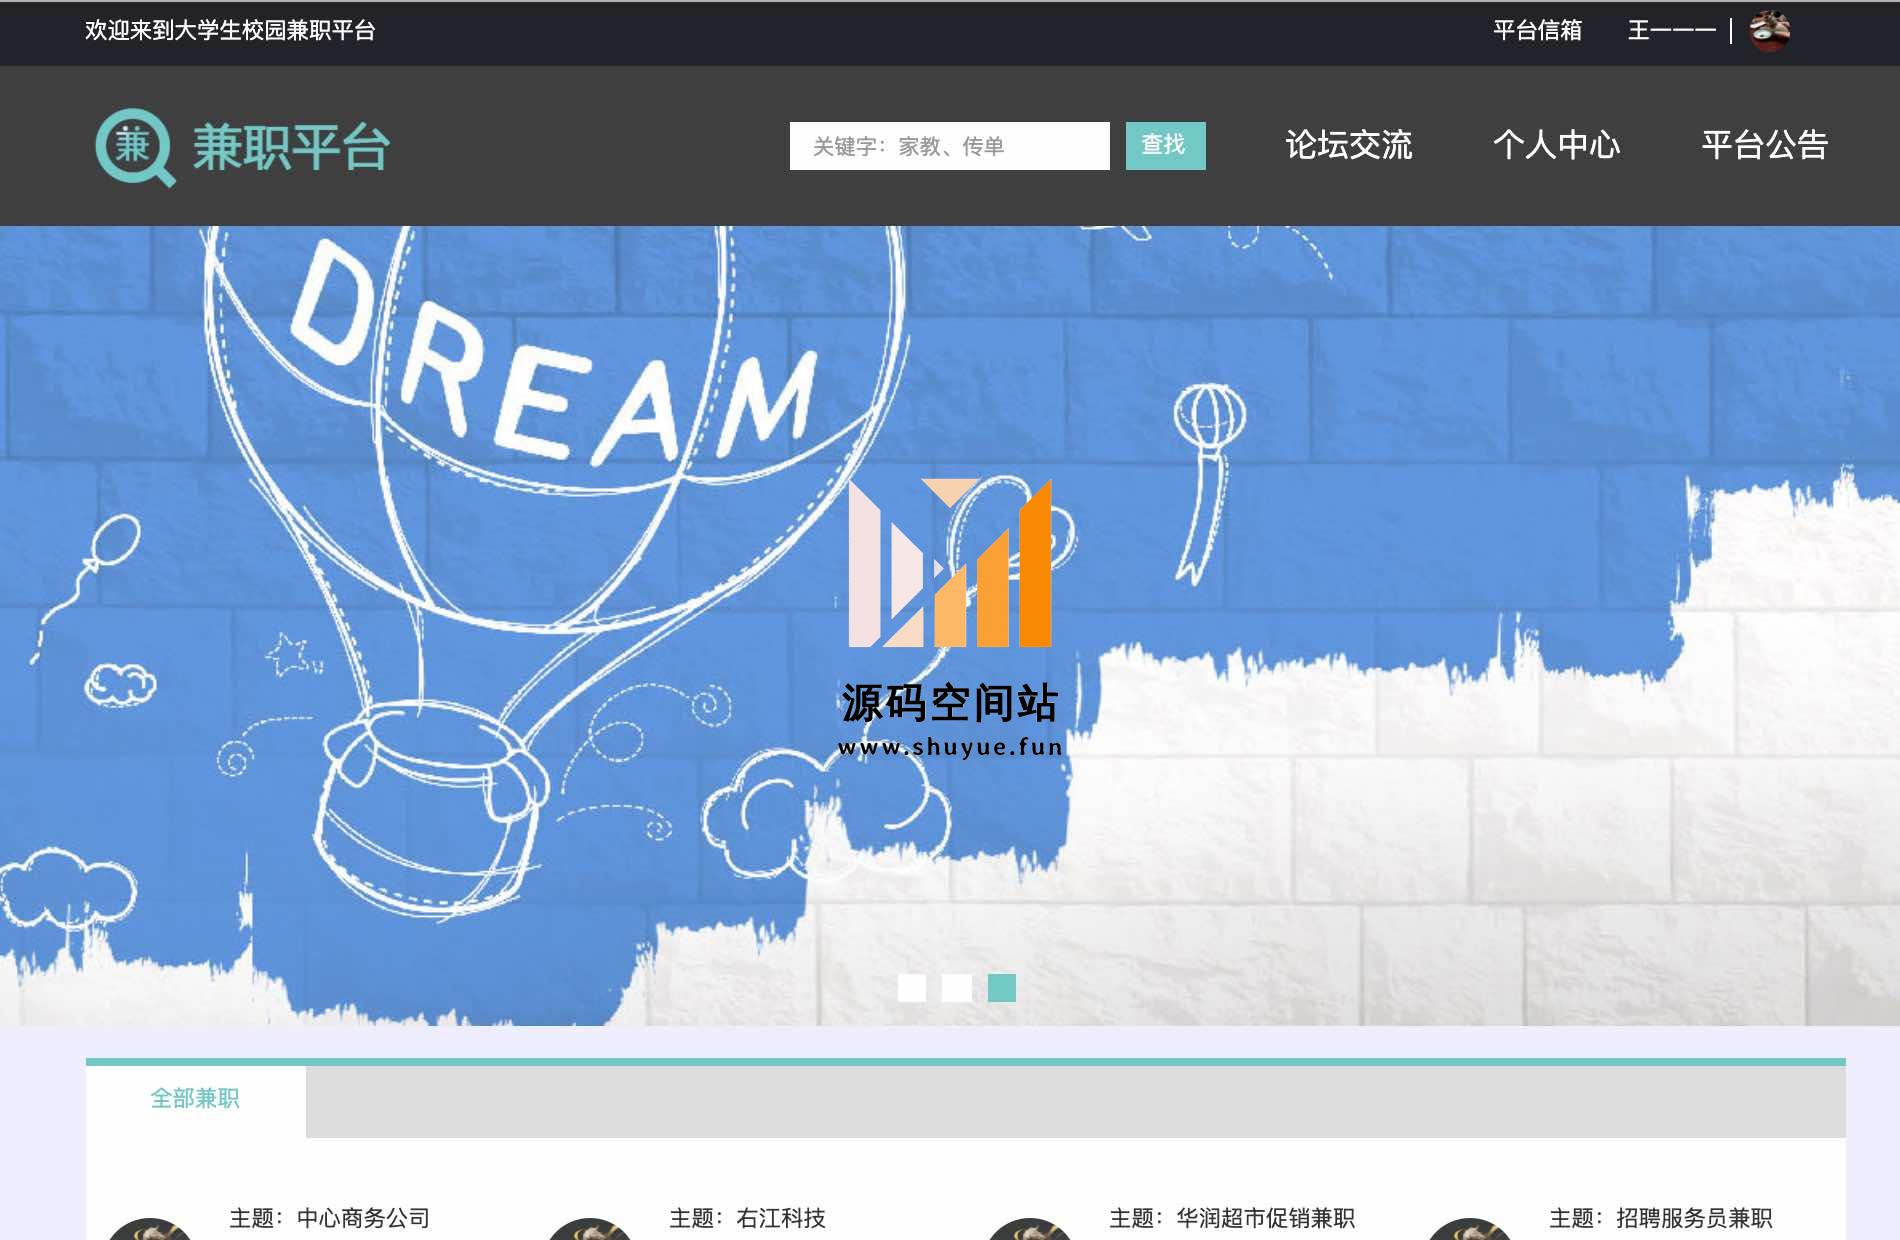Click the 兼职平台 site title text

[x=291, y=148]
